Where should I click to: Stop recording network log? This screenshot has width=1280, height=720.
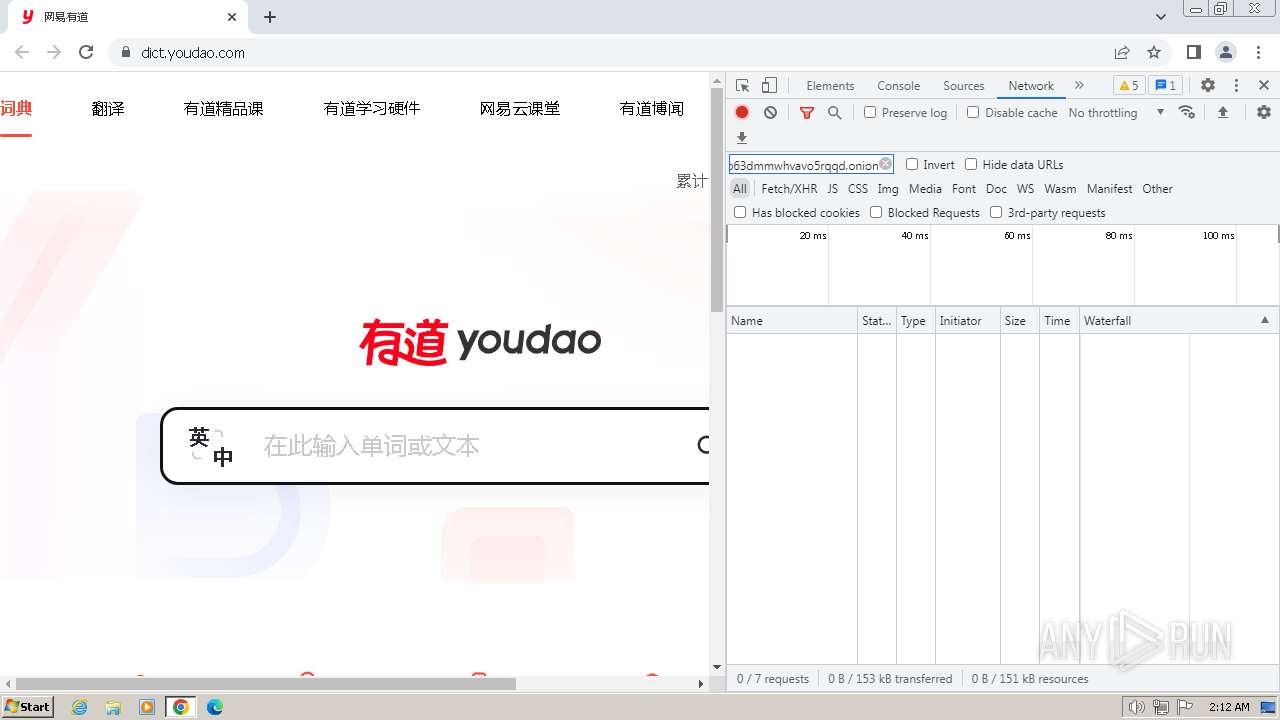(742, 112)
